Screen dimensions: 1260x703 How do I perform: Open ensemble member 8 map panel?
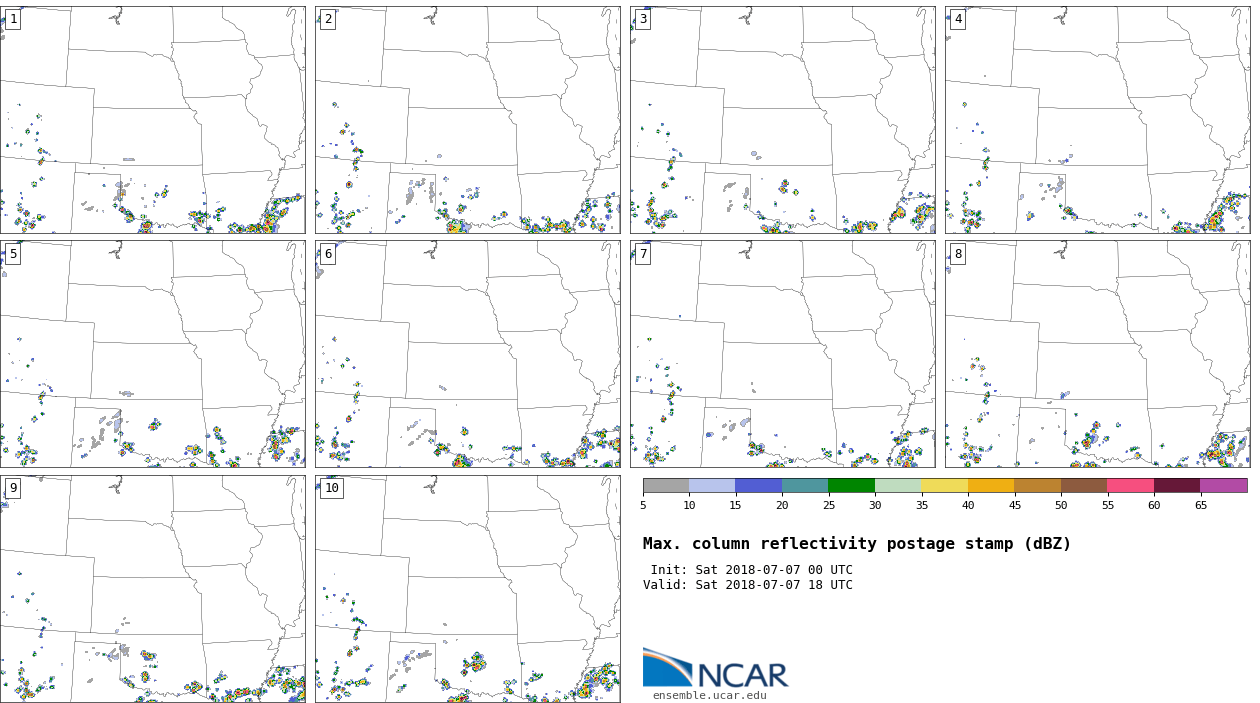(1098, 354)
